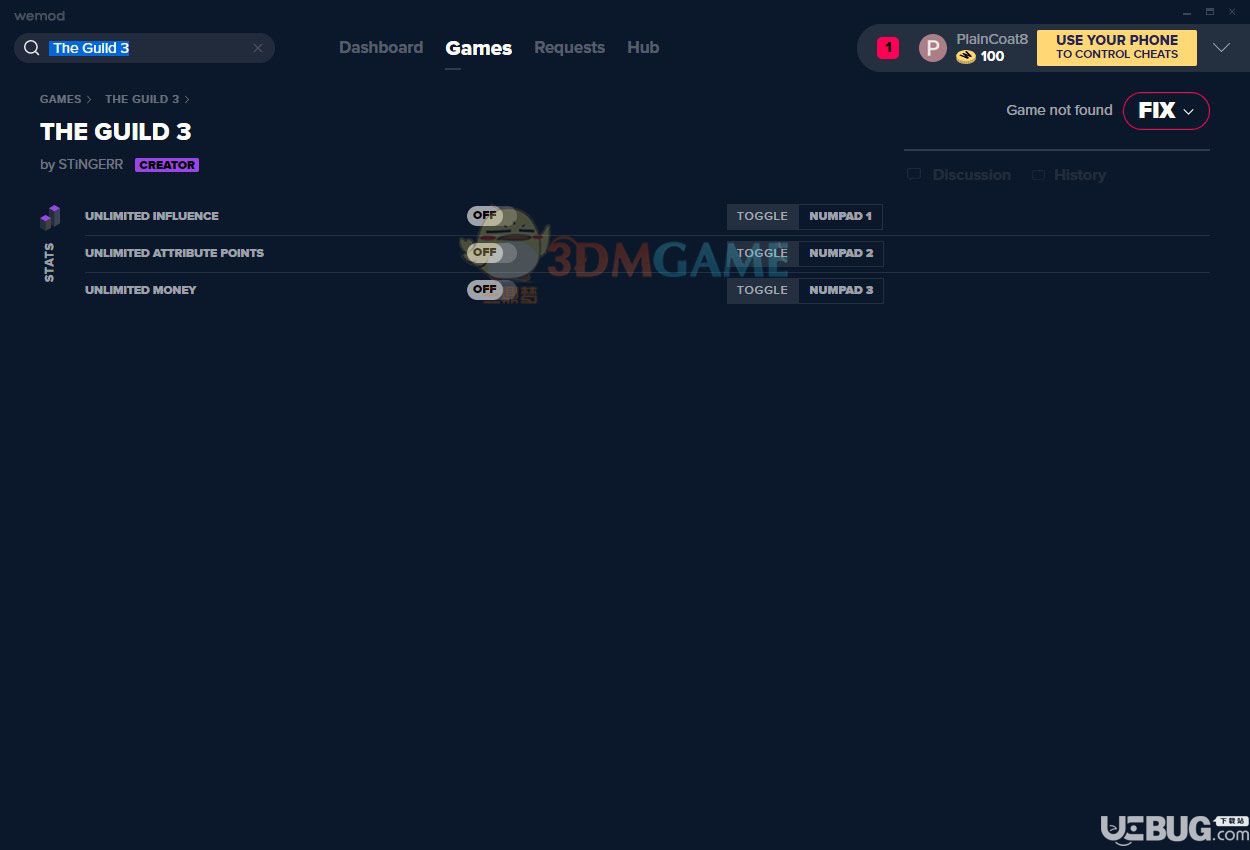Click the TOGGLE button for Unlimited Money

point(762,290)
